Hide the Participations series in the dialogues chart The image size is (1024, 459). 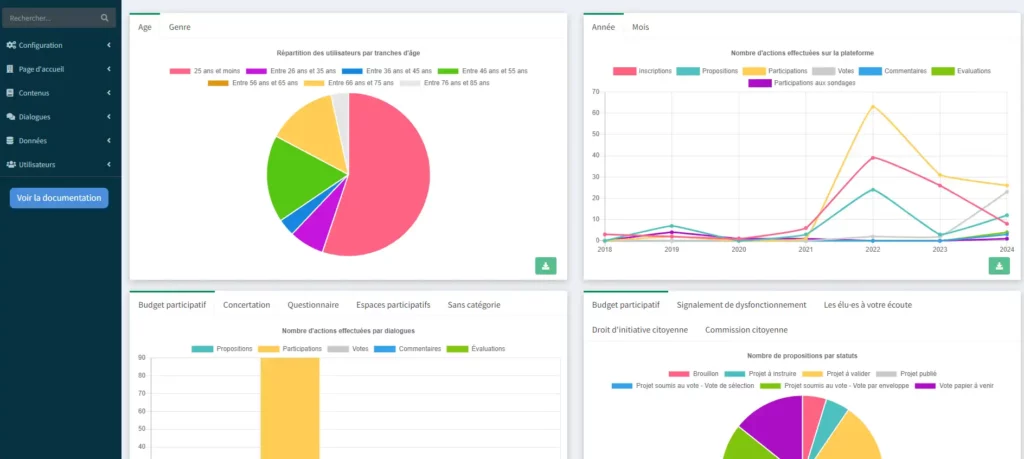click(x=290, y=349)
